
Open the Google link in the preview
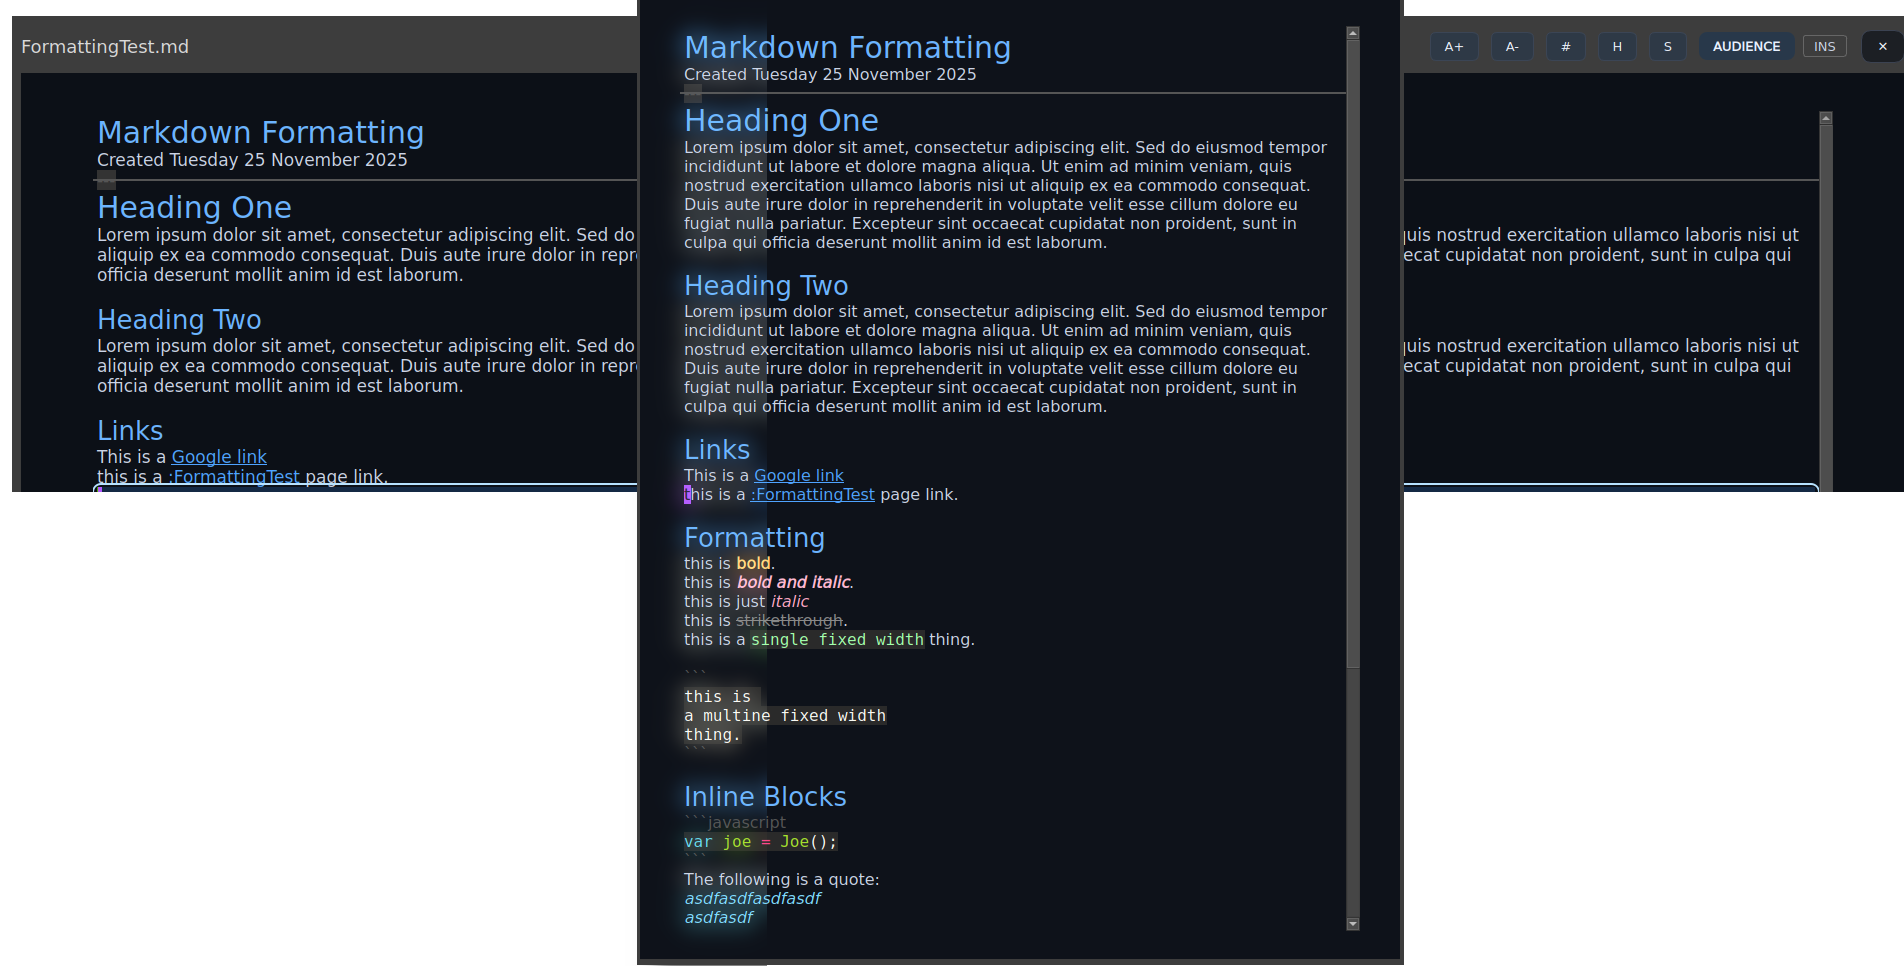[x=798, y=475]
